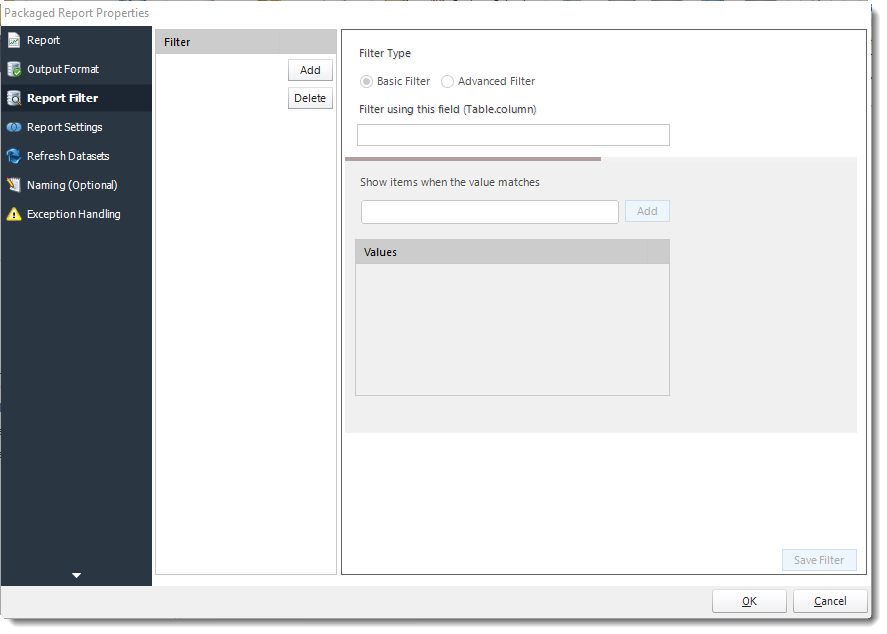The width and height of the screenshot is (887, 634).
Task: Confirm with the OK button
Action: click(x=749, y=601)
